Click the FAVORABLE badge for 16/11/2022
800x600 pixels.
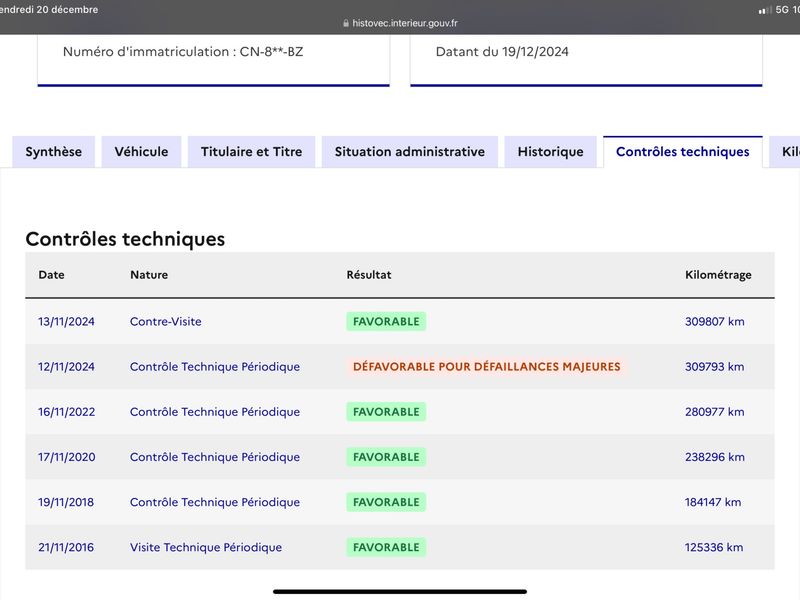[386, 412]
